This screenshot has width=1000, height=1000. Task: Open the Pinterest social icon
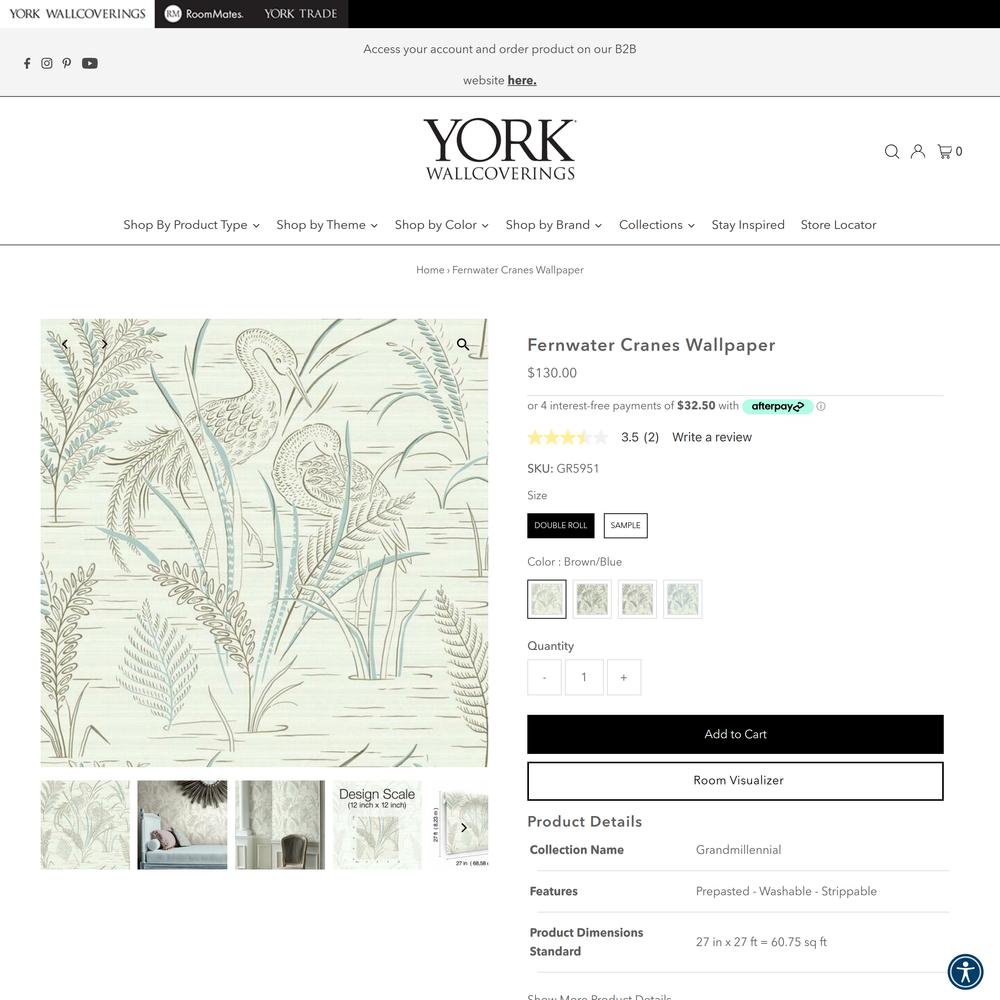67,63
